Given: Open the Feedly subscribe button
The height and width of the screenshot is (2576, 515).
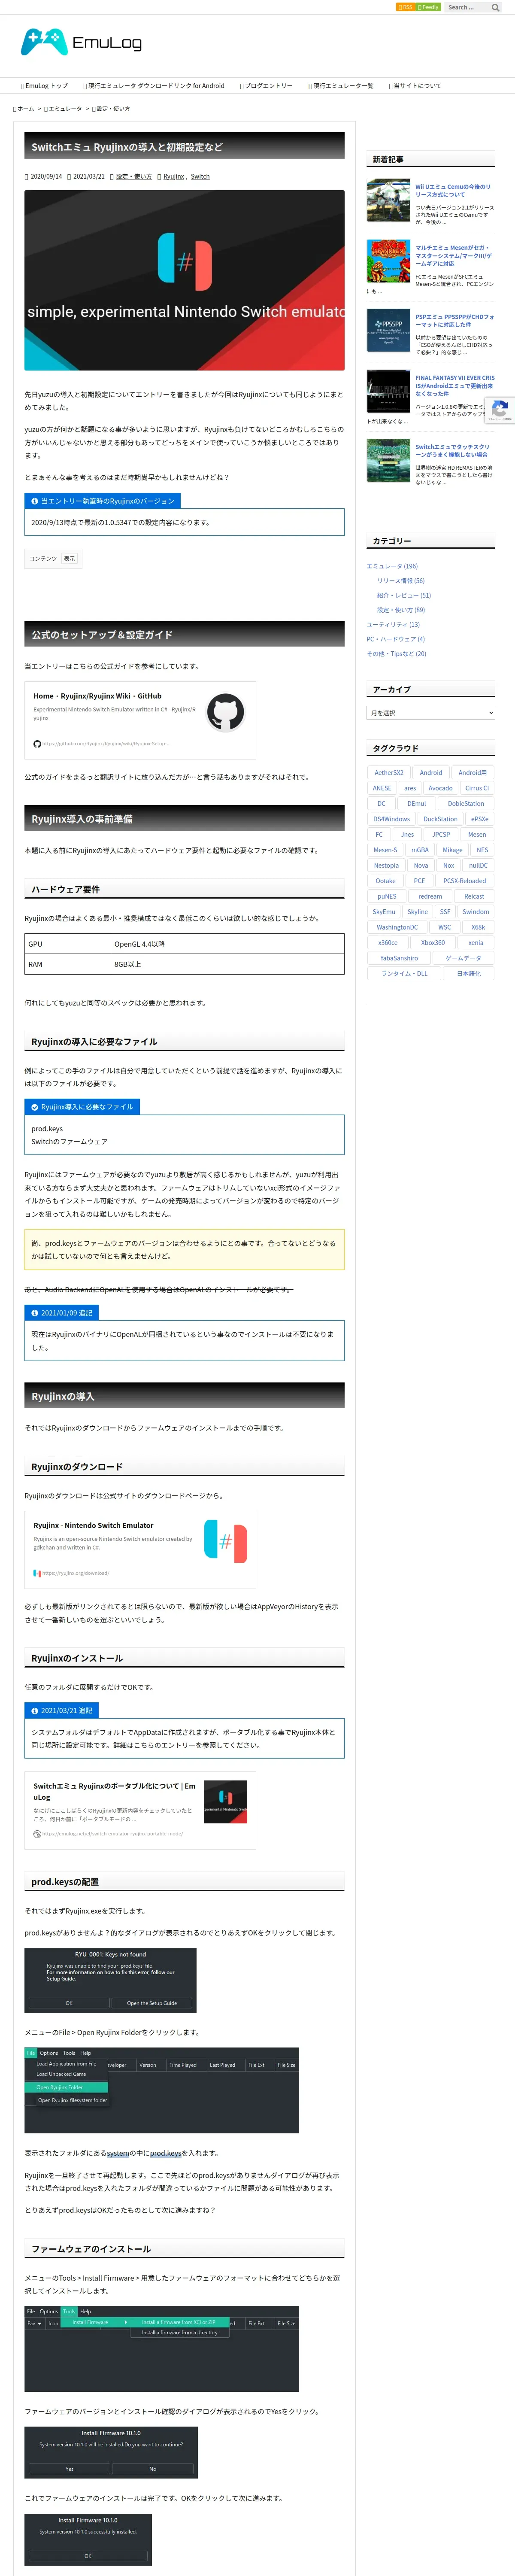Looking at the screenshot, I should 428,7.
